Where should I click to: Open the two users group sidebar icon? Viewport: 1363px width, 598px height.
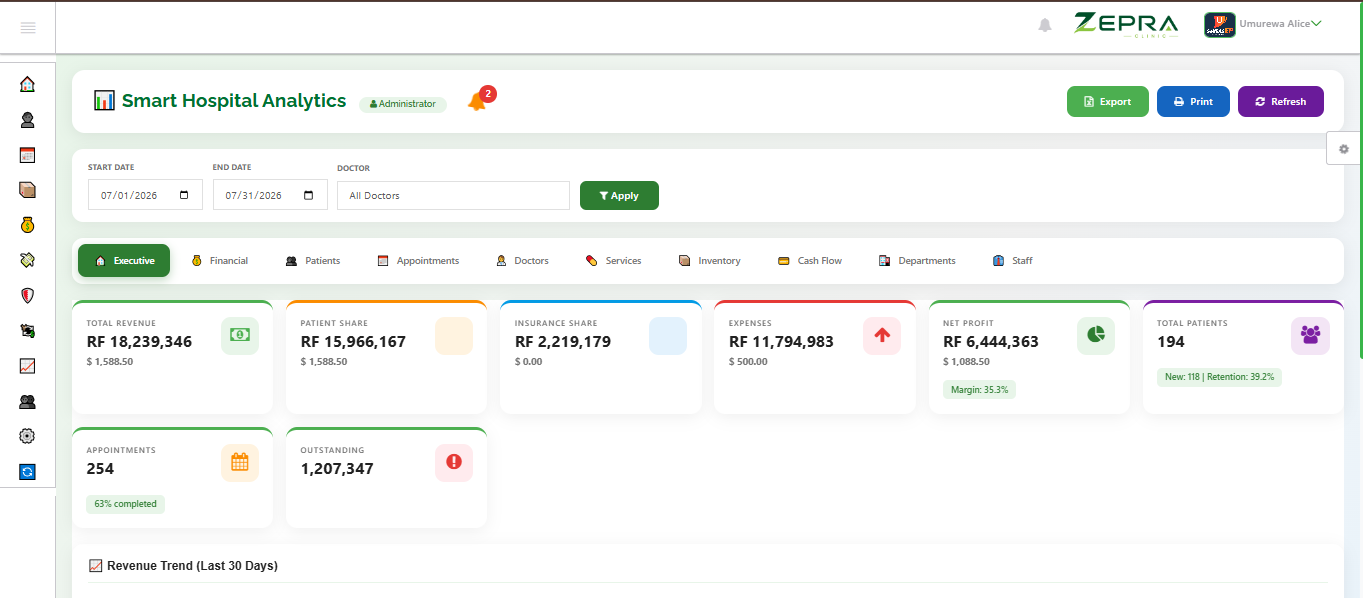coord(28,401)
